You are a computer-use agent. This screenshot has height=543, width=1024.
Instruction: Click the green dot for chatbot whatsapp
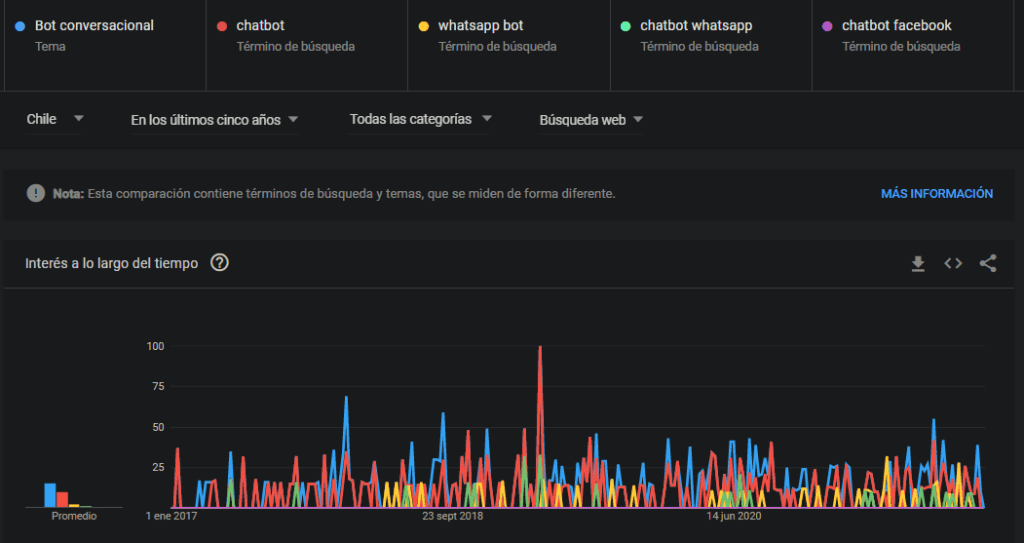click(x=626, y=26)
